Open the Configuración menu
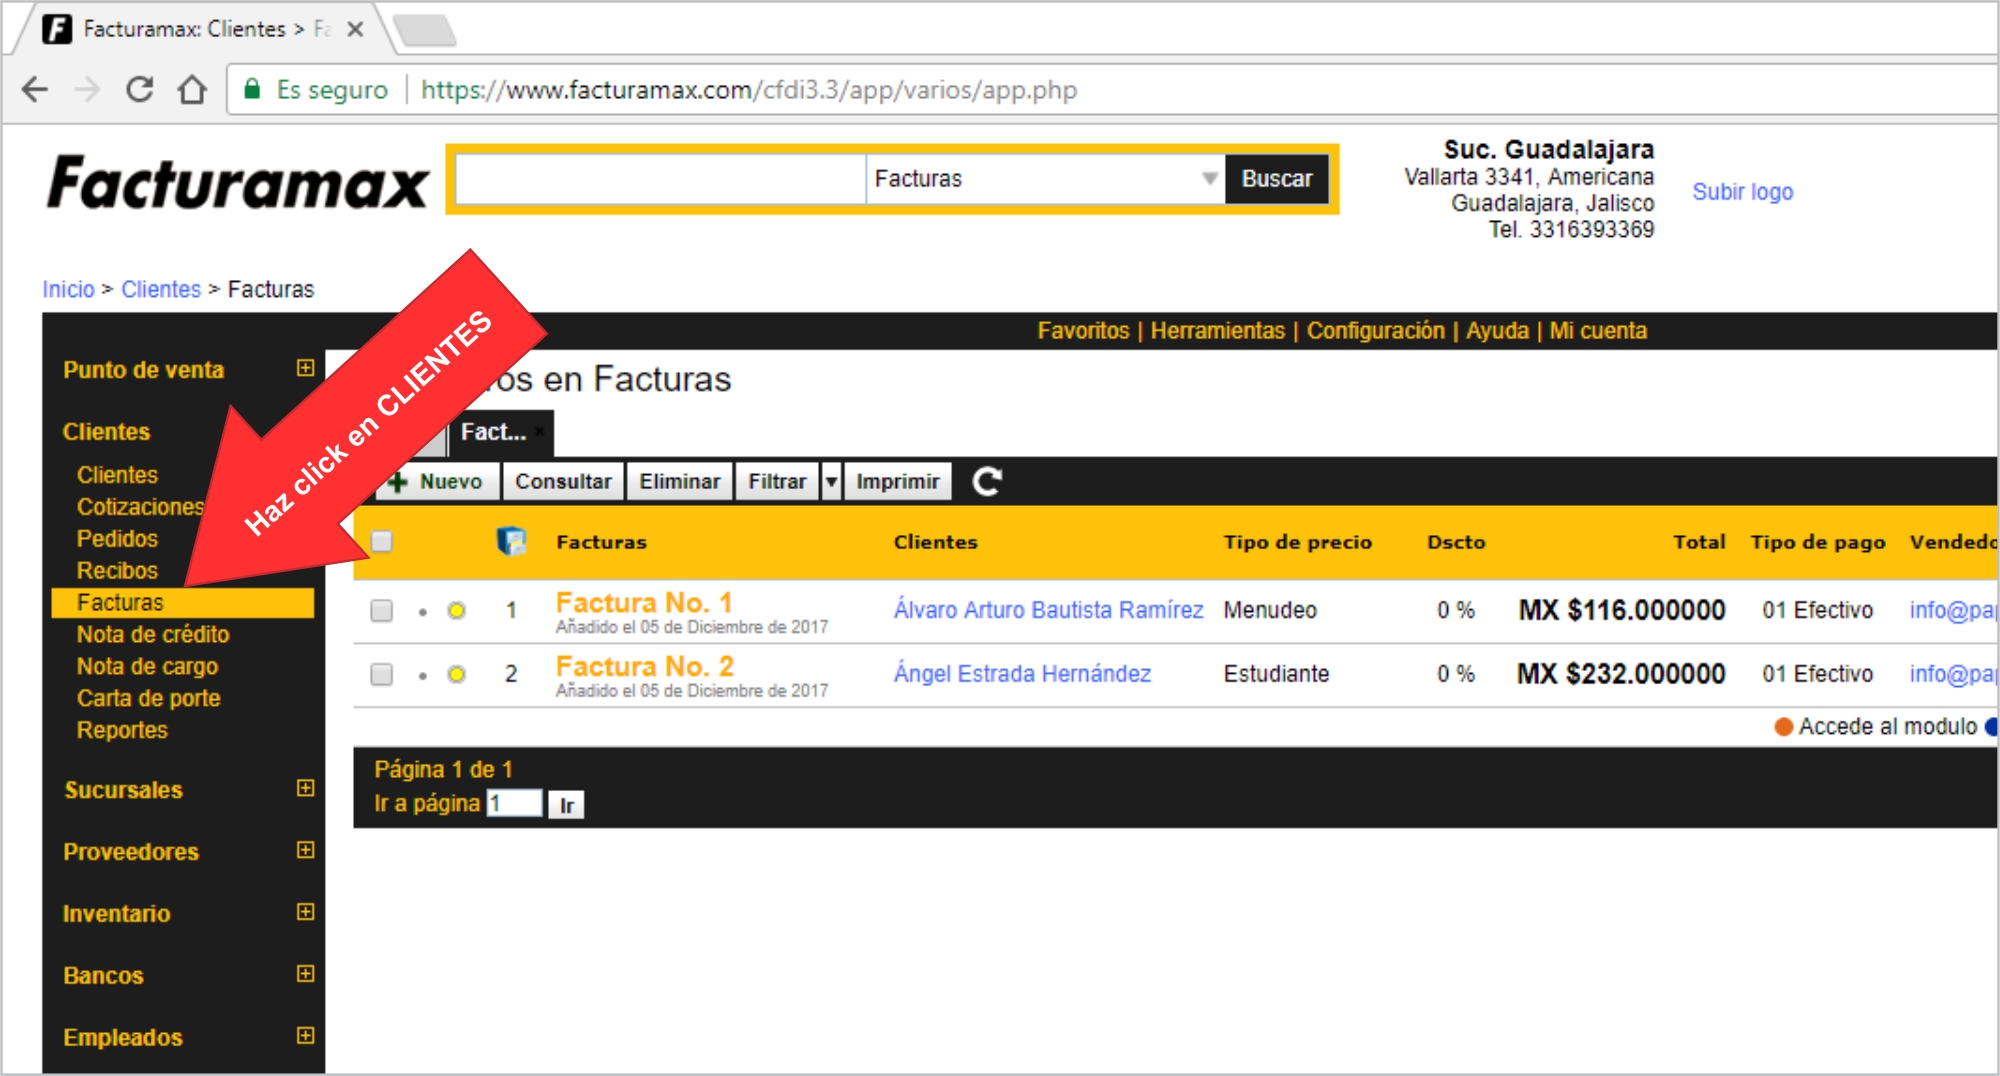2000x1076 pixels. pyautogui.click(x=1375, y=331)
